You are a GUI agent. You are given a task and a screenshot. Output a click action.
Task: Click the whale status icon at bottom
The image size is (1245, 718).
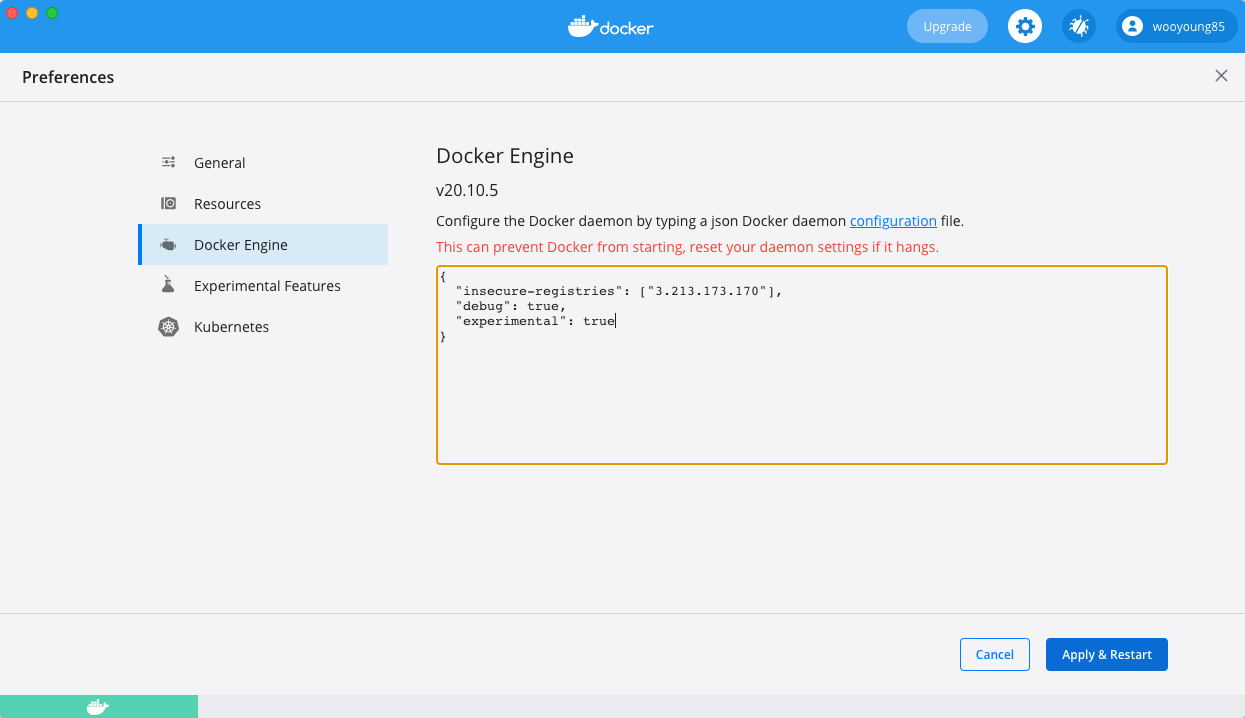click(98, 707)
